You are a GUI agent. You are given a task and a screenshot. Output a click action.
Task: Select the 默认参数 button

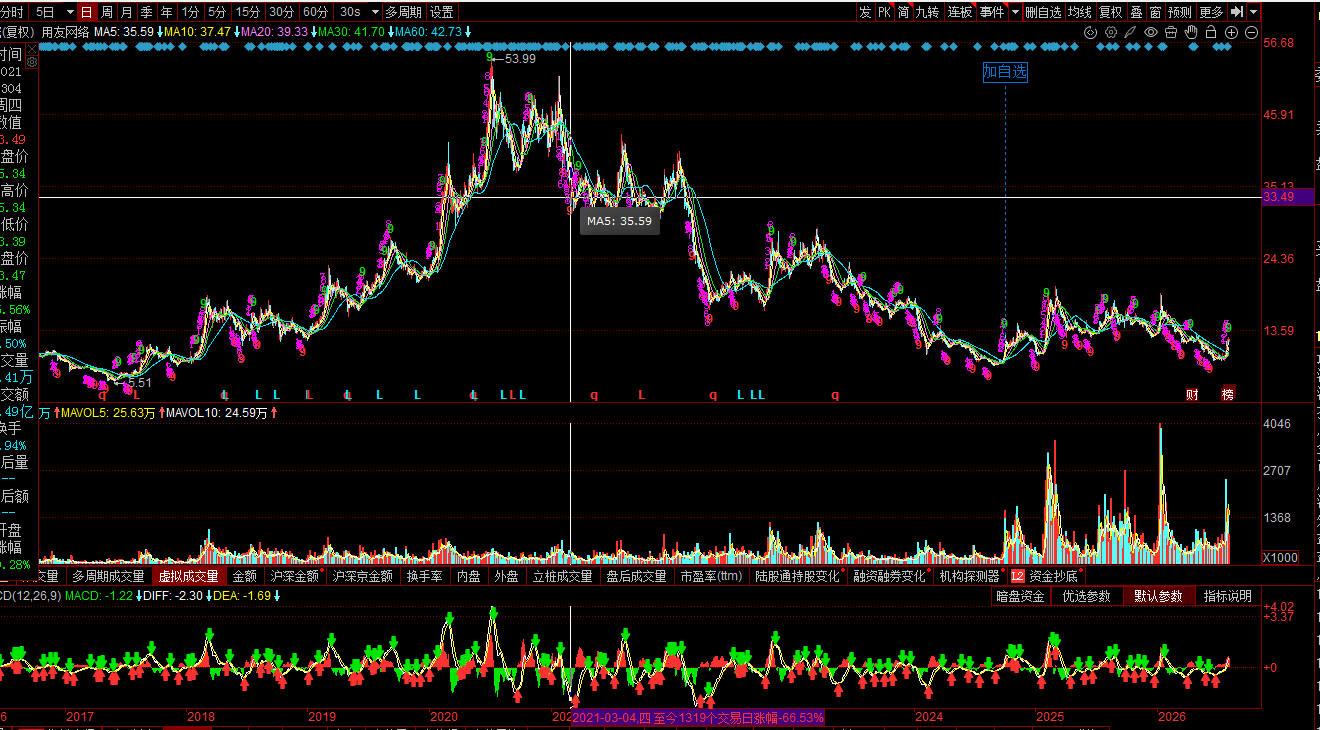(1158, 596)
